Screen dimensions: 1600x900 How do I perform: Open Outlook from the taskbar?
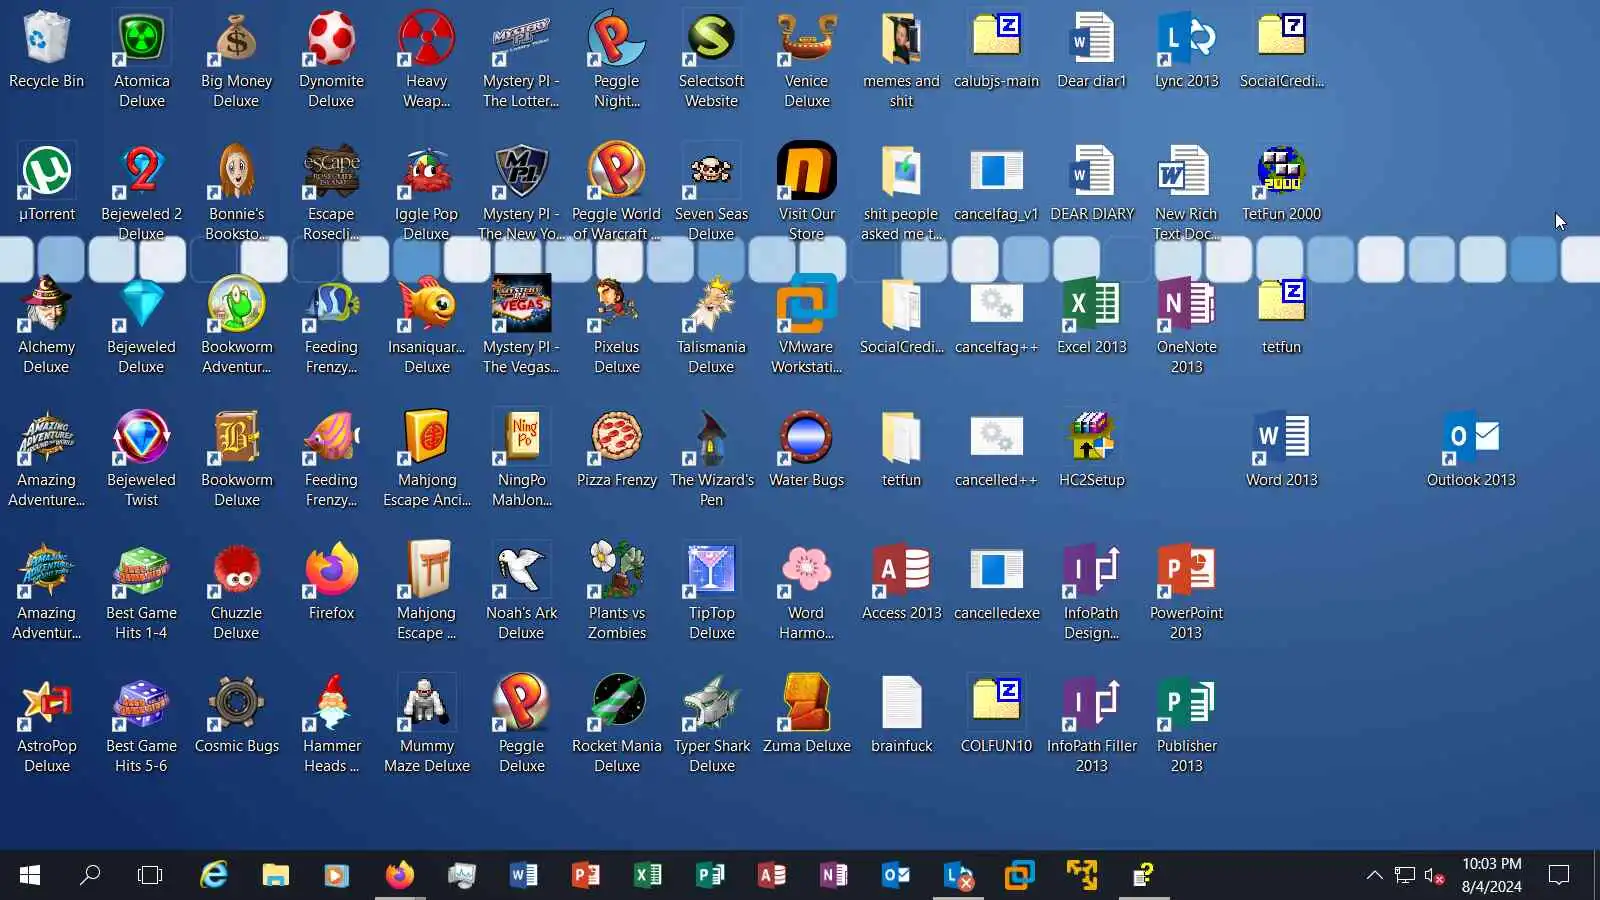(x=896, y=876)
